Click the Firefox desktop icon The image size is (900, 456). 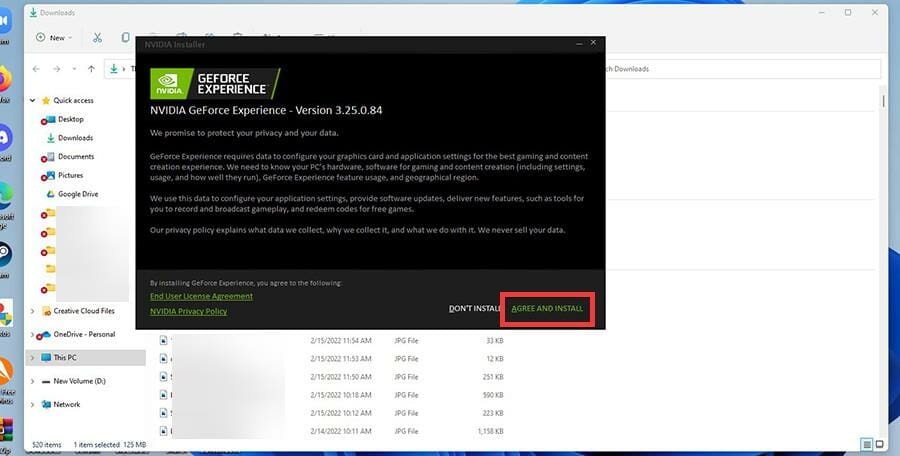(5, 79)
